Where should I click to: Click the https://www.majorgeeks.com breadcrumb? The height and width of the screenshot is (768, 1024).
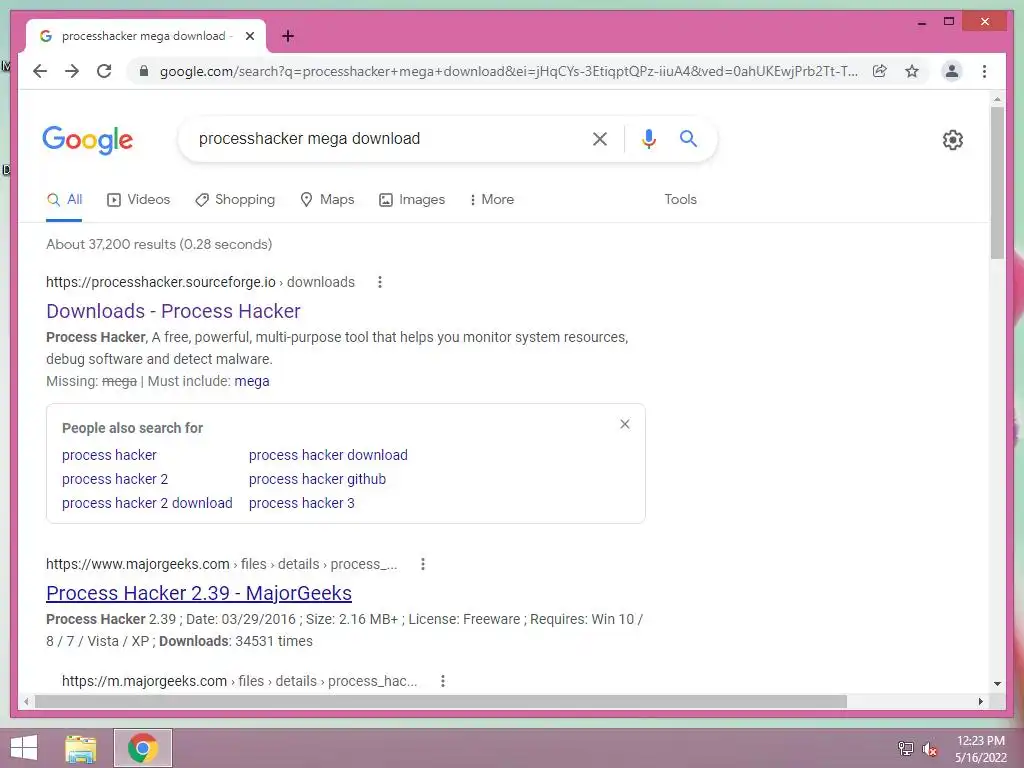[138, 564]
